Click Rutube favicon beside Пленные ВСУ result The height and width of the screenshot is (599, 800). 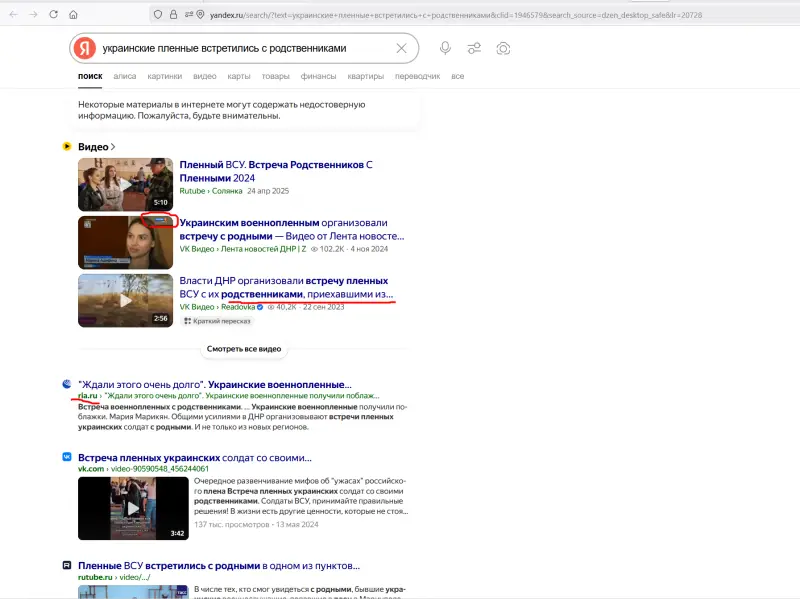pos(67,565)
